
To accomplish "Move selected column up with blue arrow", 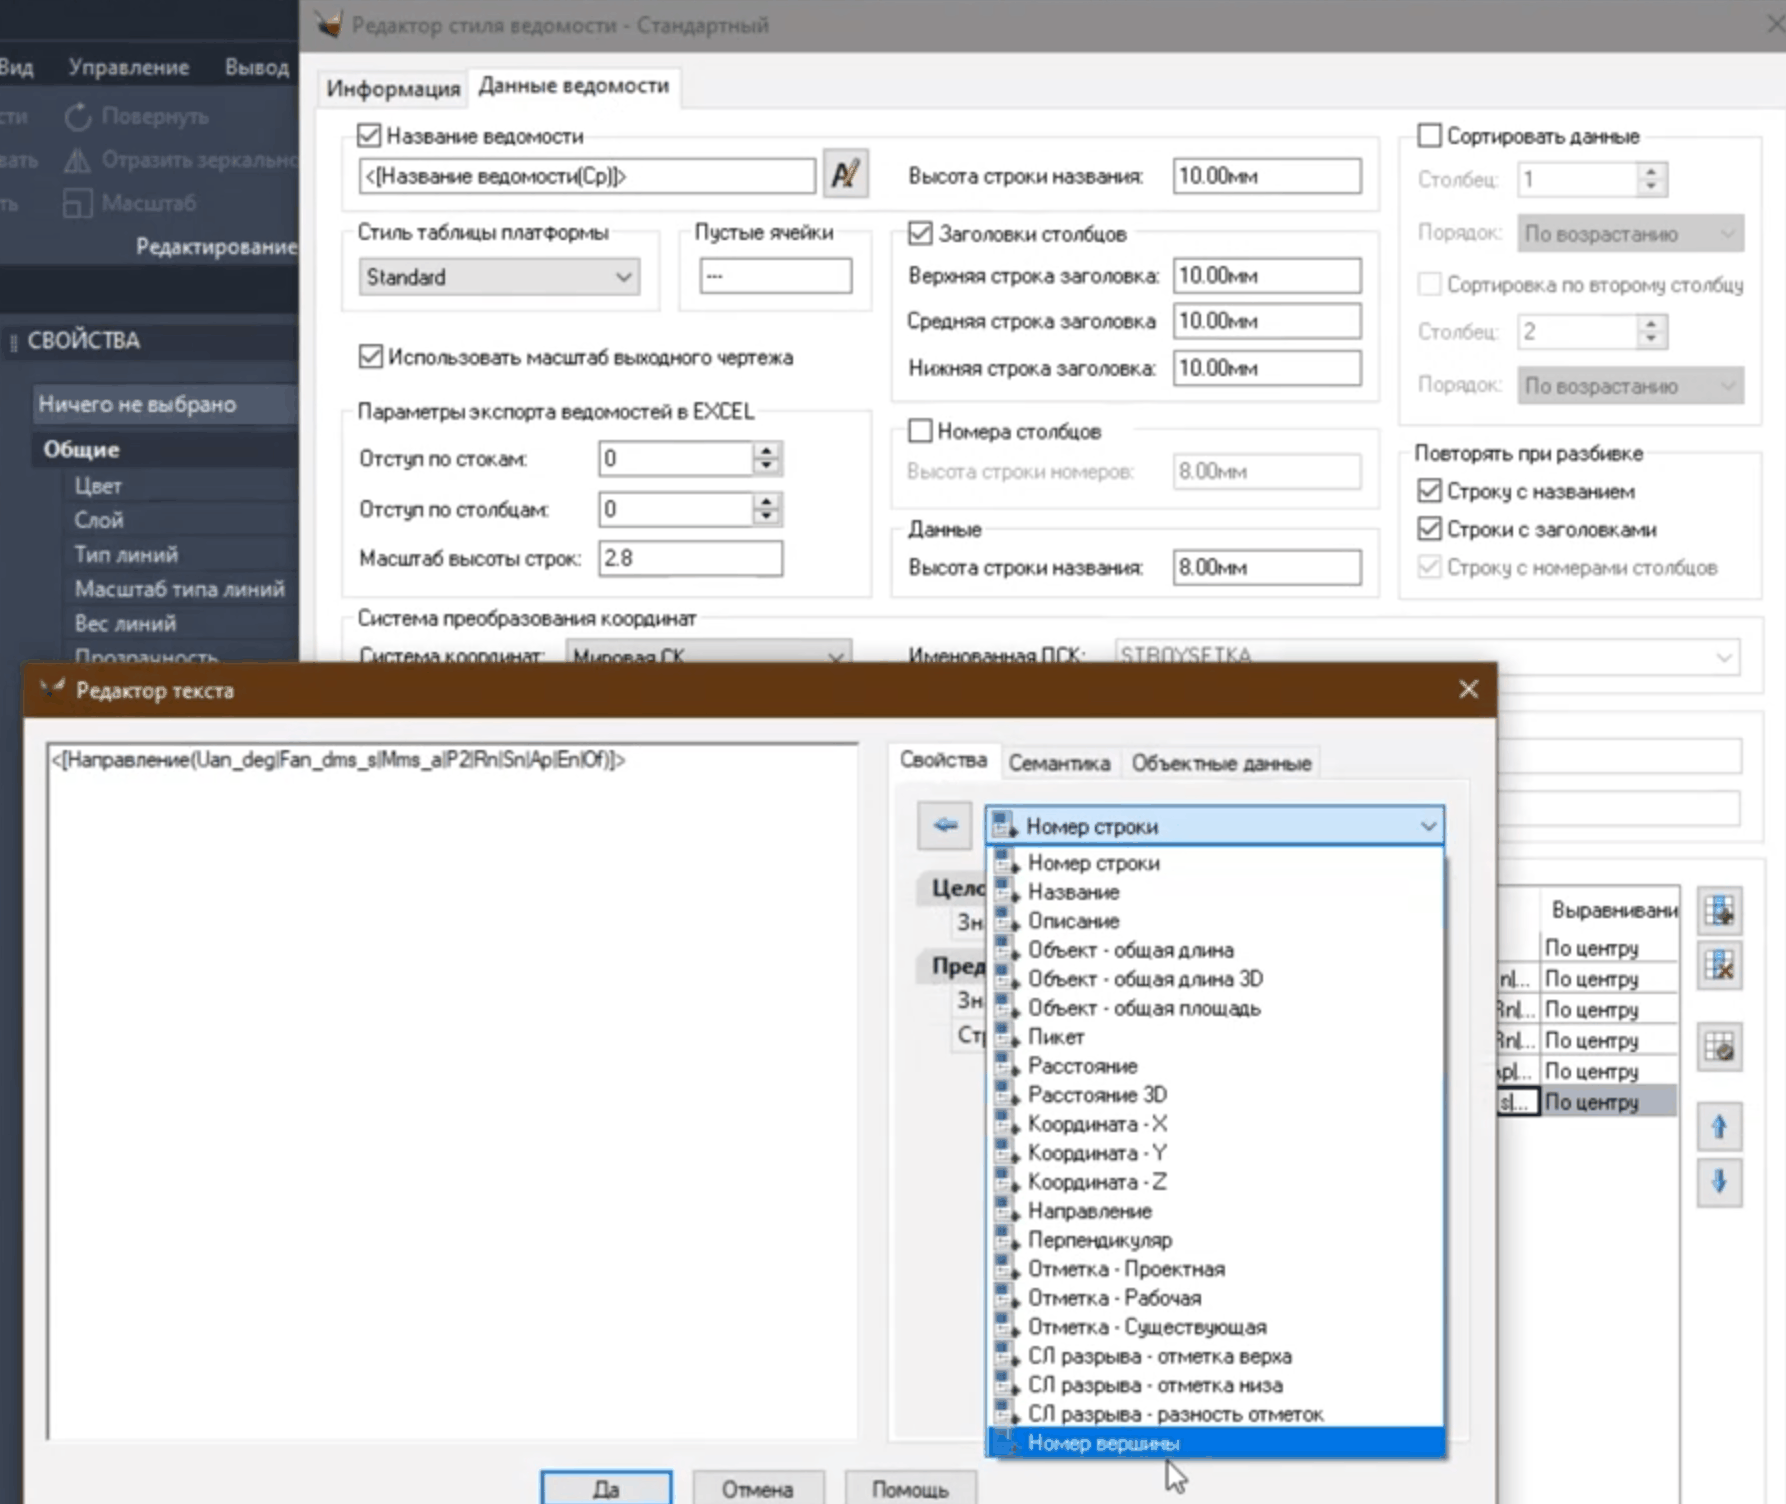I will pos(1719,1127).
